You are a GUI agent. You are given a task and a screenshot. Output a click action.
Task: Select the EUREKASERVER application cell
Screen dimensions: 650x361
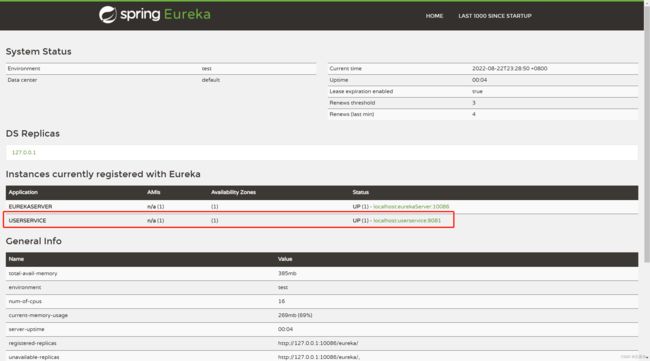[30, 206]
